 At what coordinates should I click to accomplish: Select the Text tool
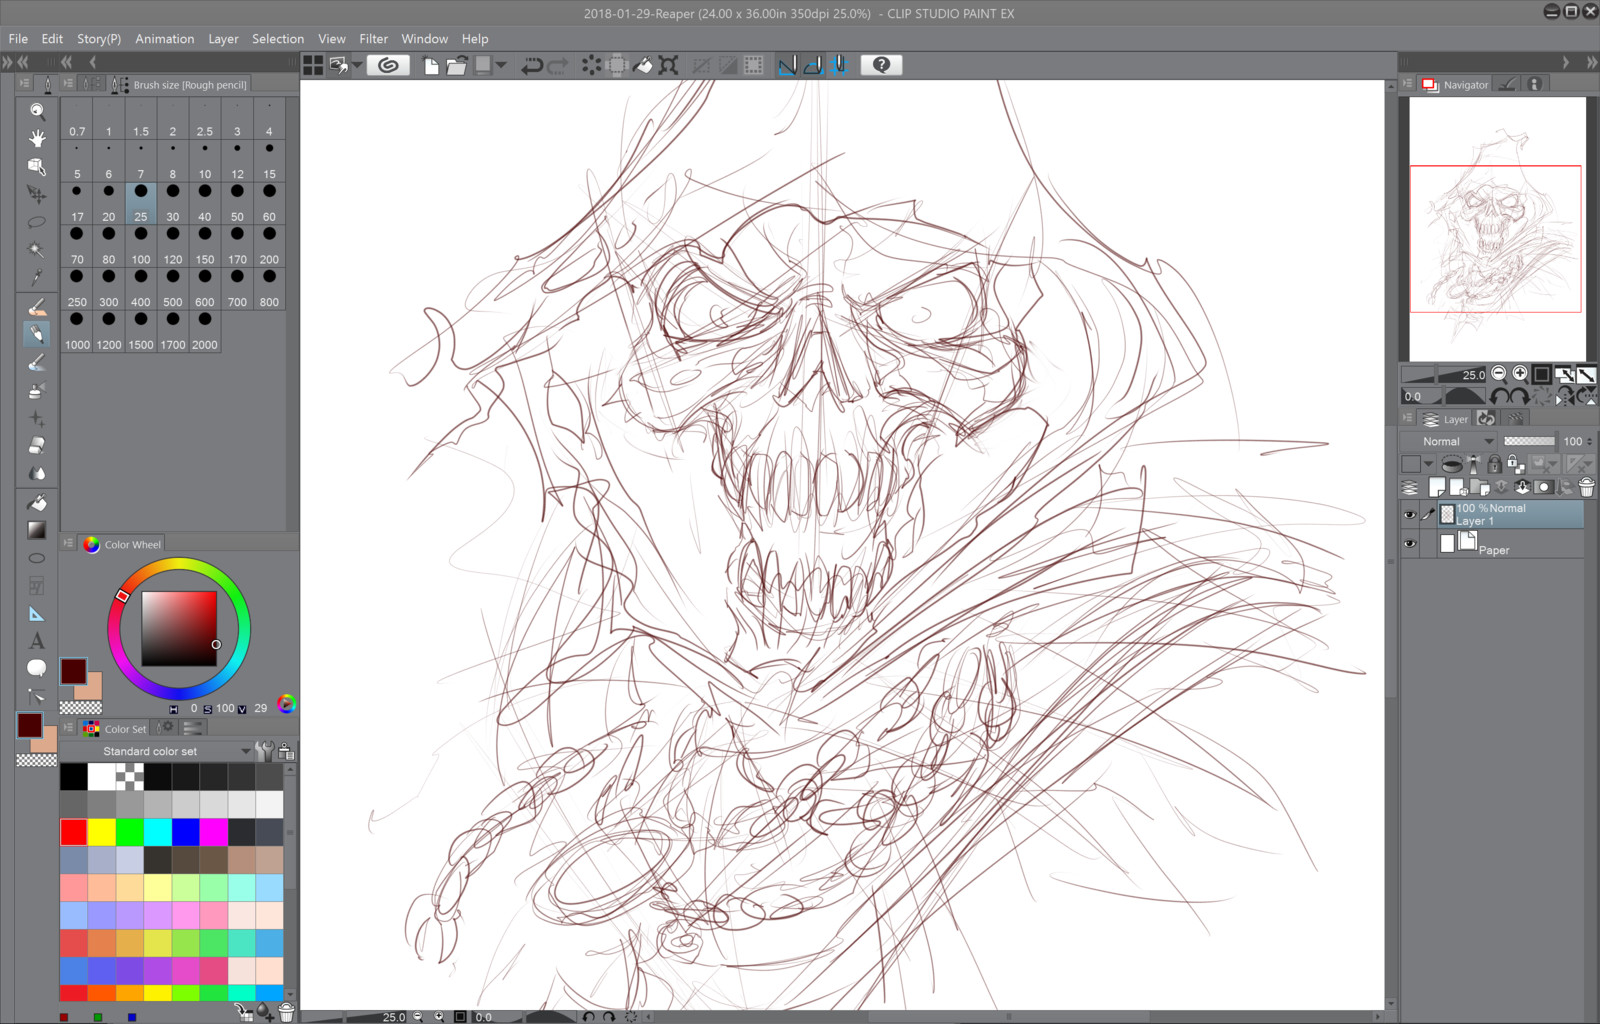[x=37, y=641]
